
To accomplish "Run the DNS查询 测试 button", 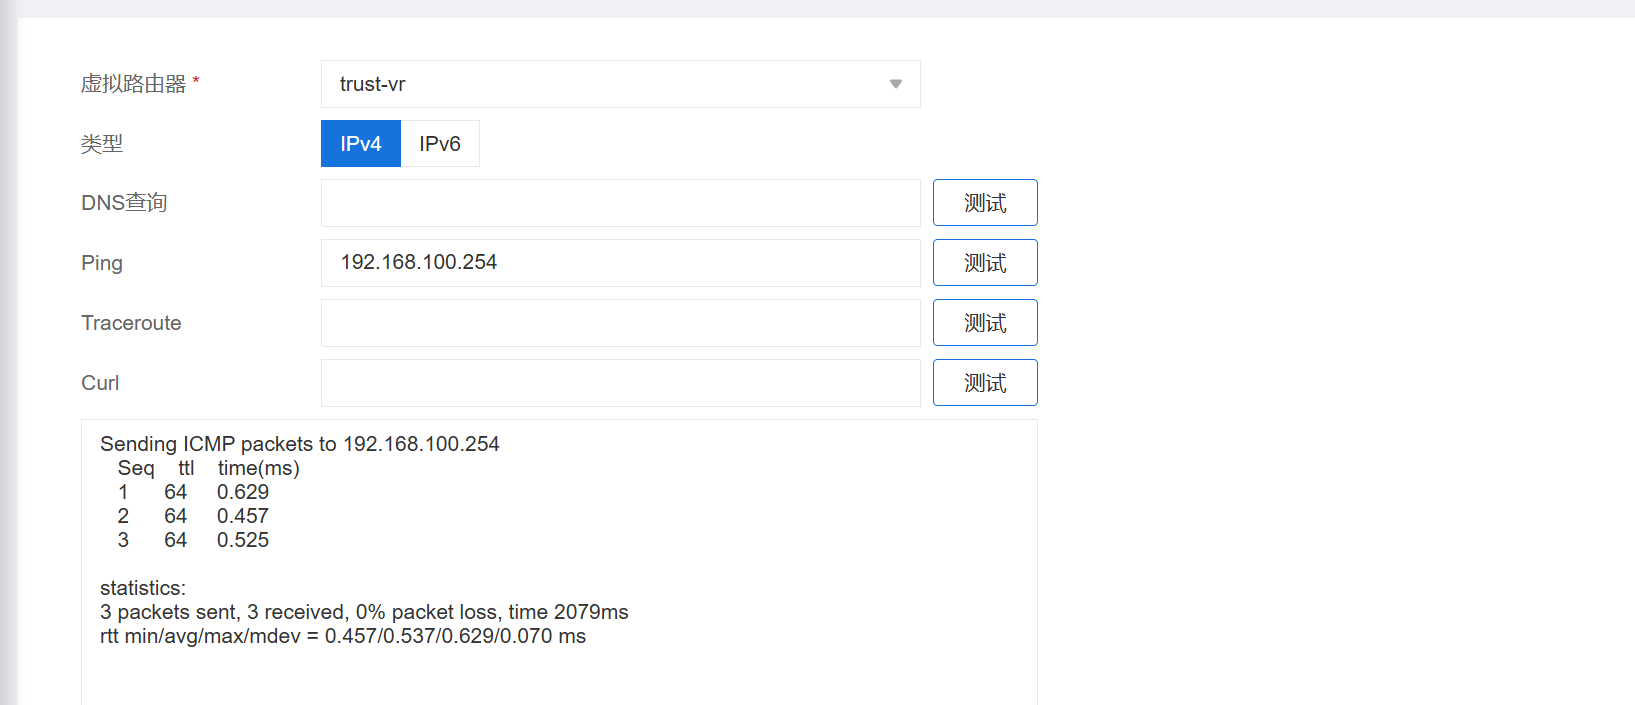I will tap(985, 203).
